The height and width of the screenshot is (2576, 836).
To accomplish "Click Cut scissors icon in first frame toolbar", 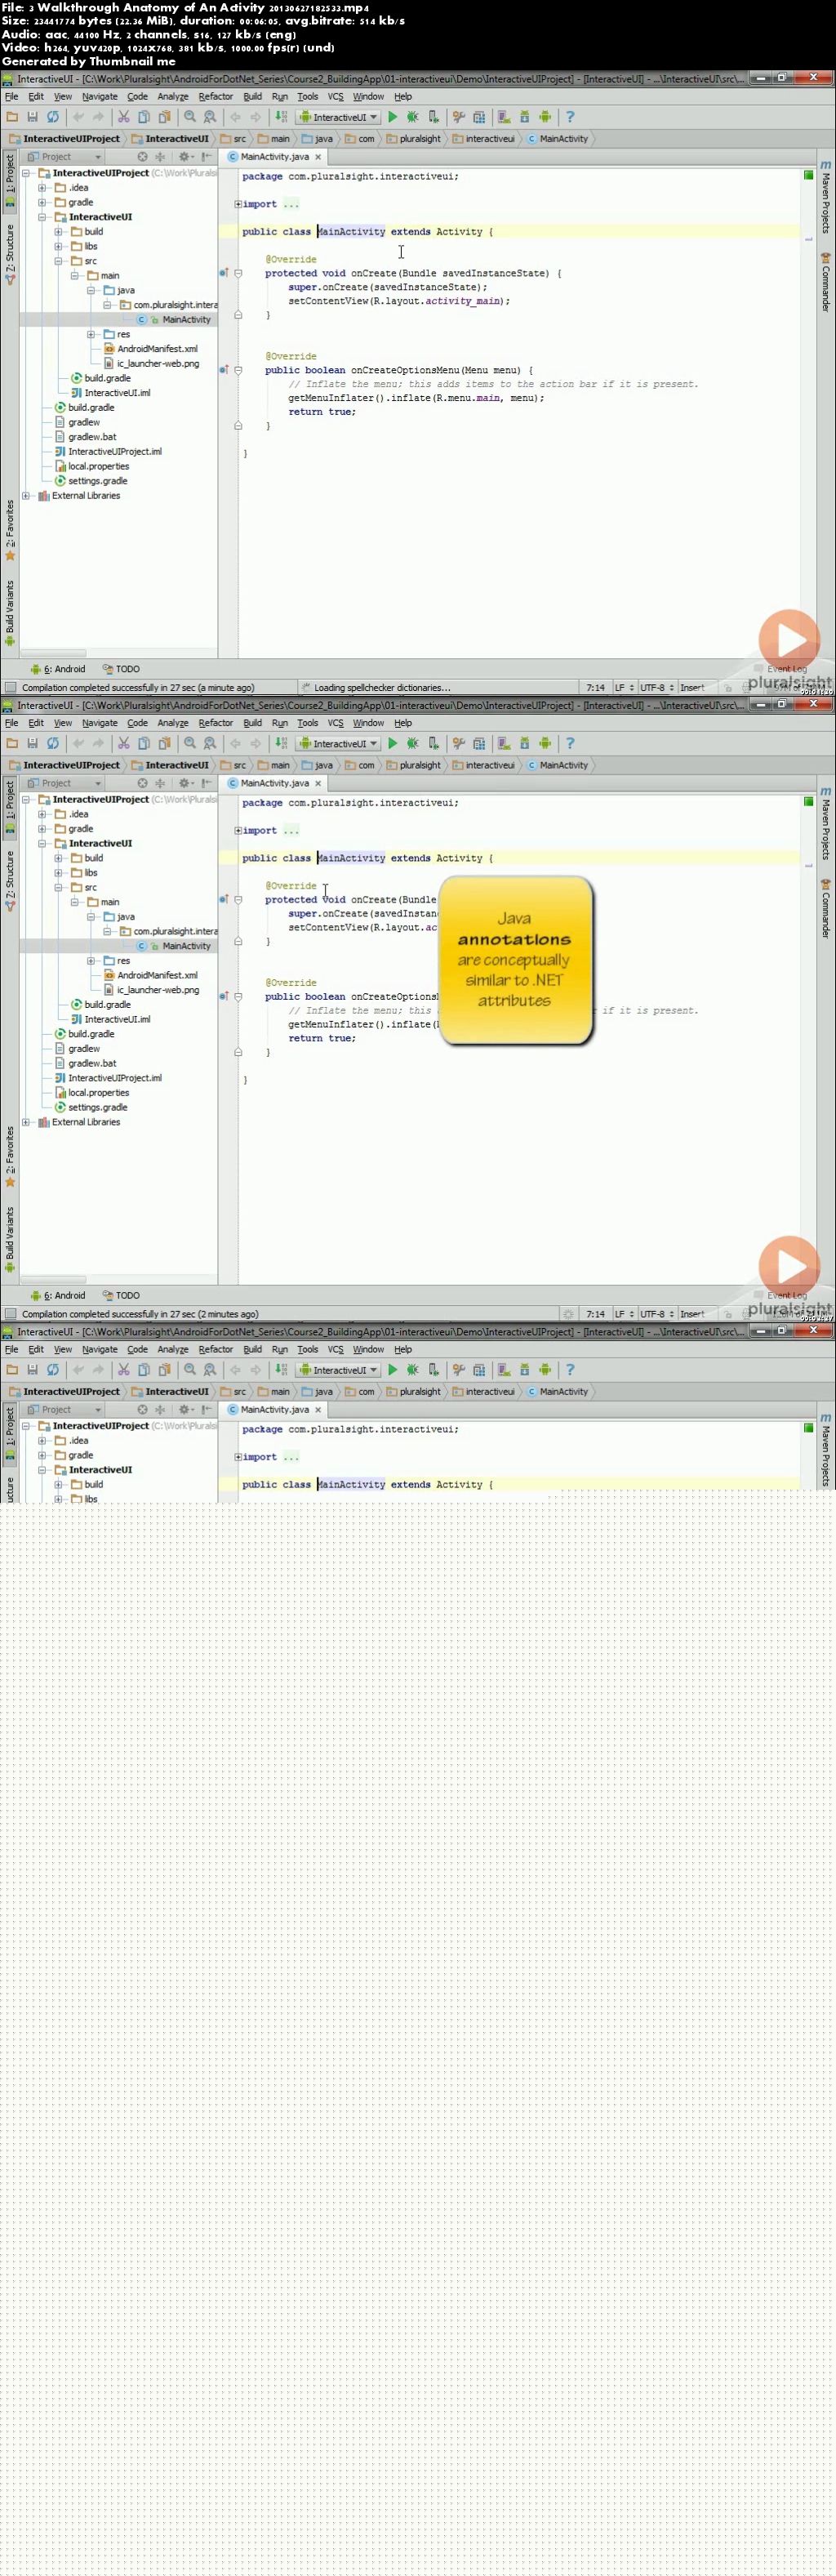I will (x=124, y=117).
